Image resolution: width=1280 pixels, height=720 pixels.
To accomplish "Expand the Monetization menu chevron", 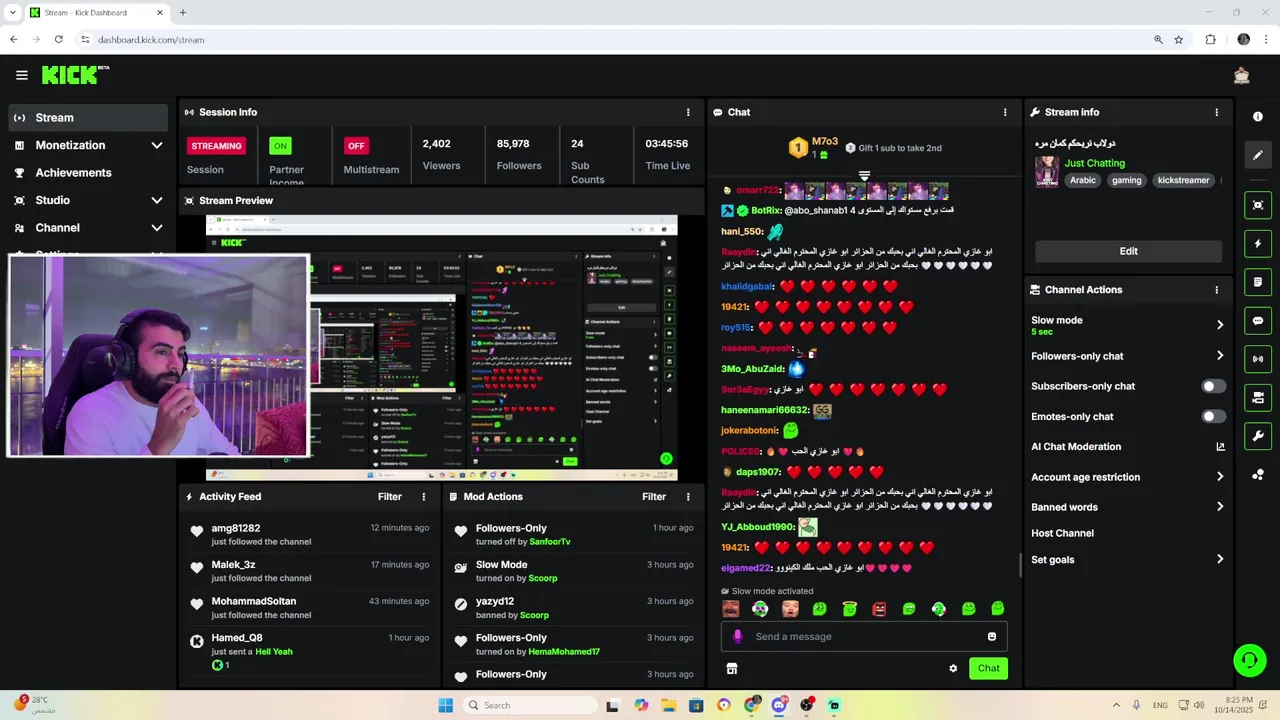I will [x=157, y=145].
